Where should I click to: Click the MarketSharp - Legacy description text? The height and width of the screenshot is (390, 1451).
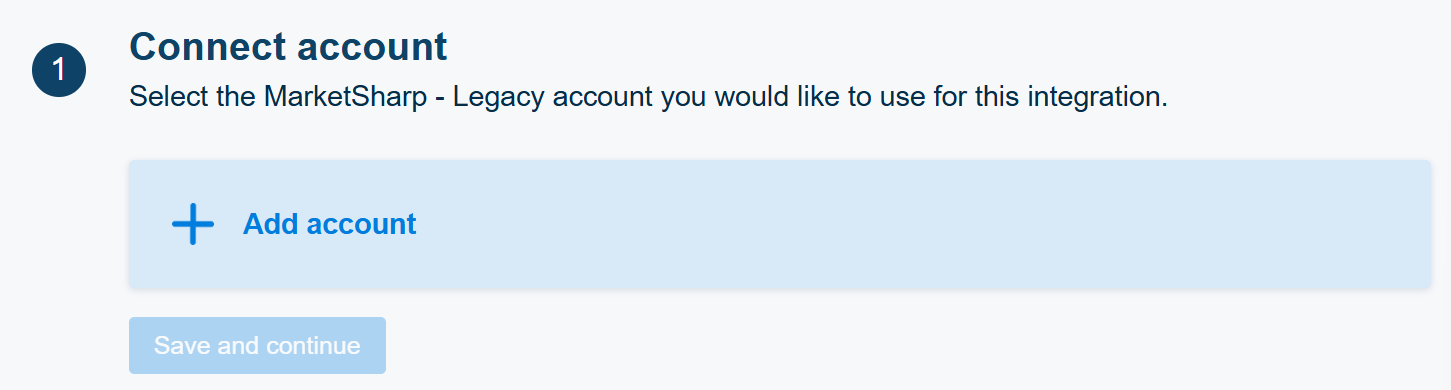648,98
